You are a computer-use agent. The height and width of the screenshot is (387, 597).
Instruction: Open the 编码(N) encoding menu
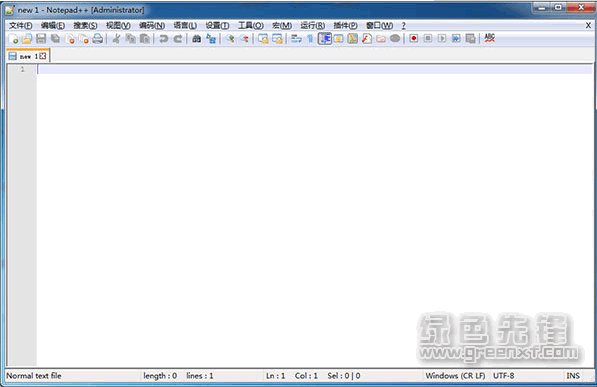coord(152,26)
